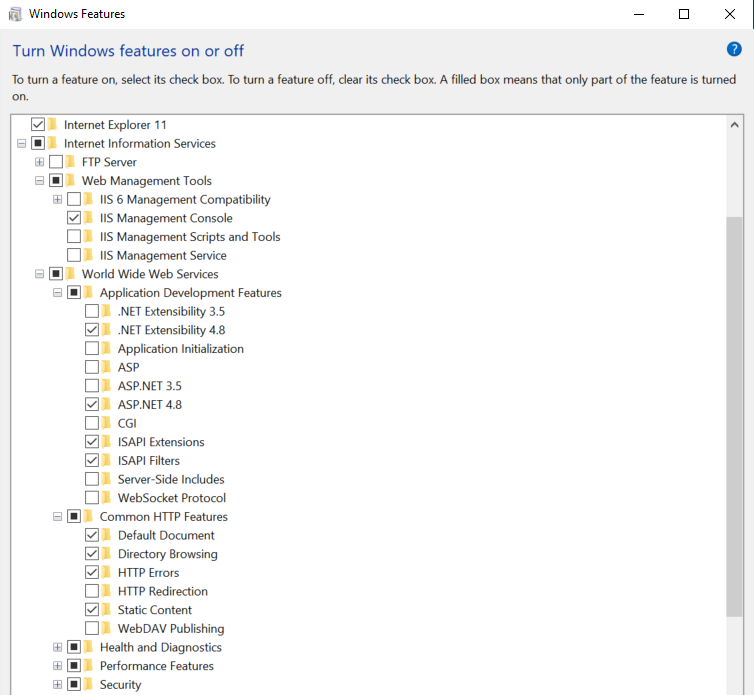Toggle the Internet Information Services checkbox

coord(38,143)
